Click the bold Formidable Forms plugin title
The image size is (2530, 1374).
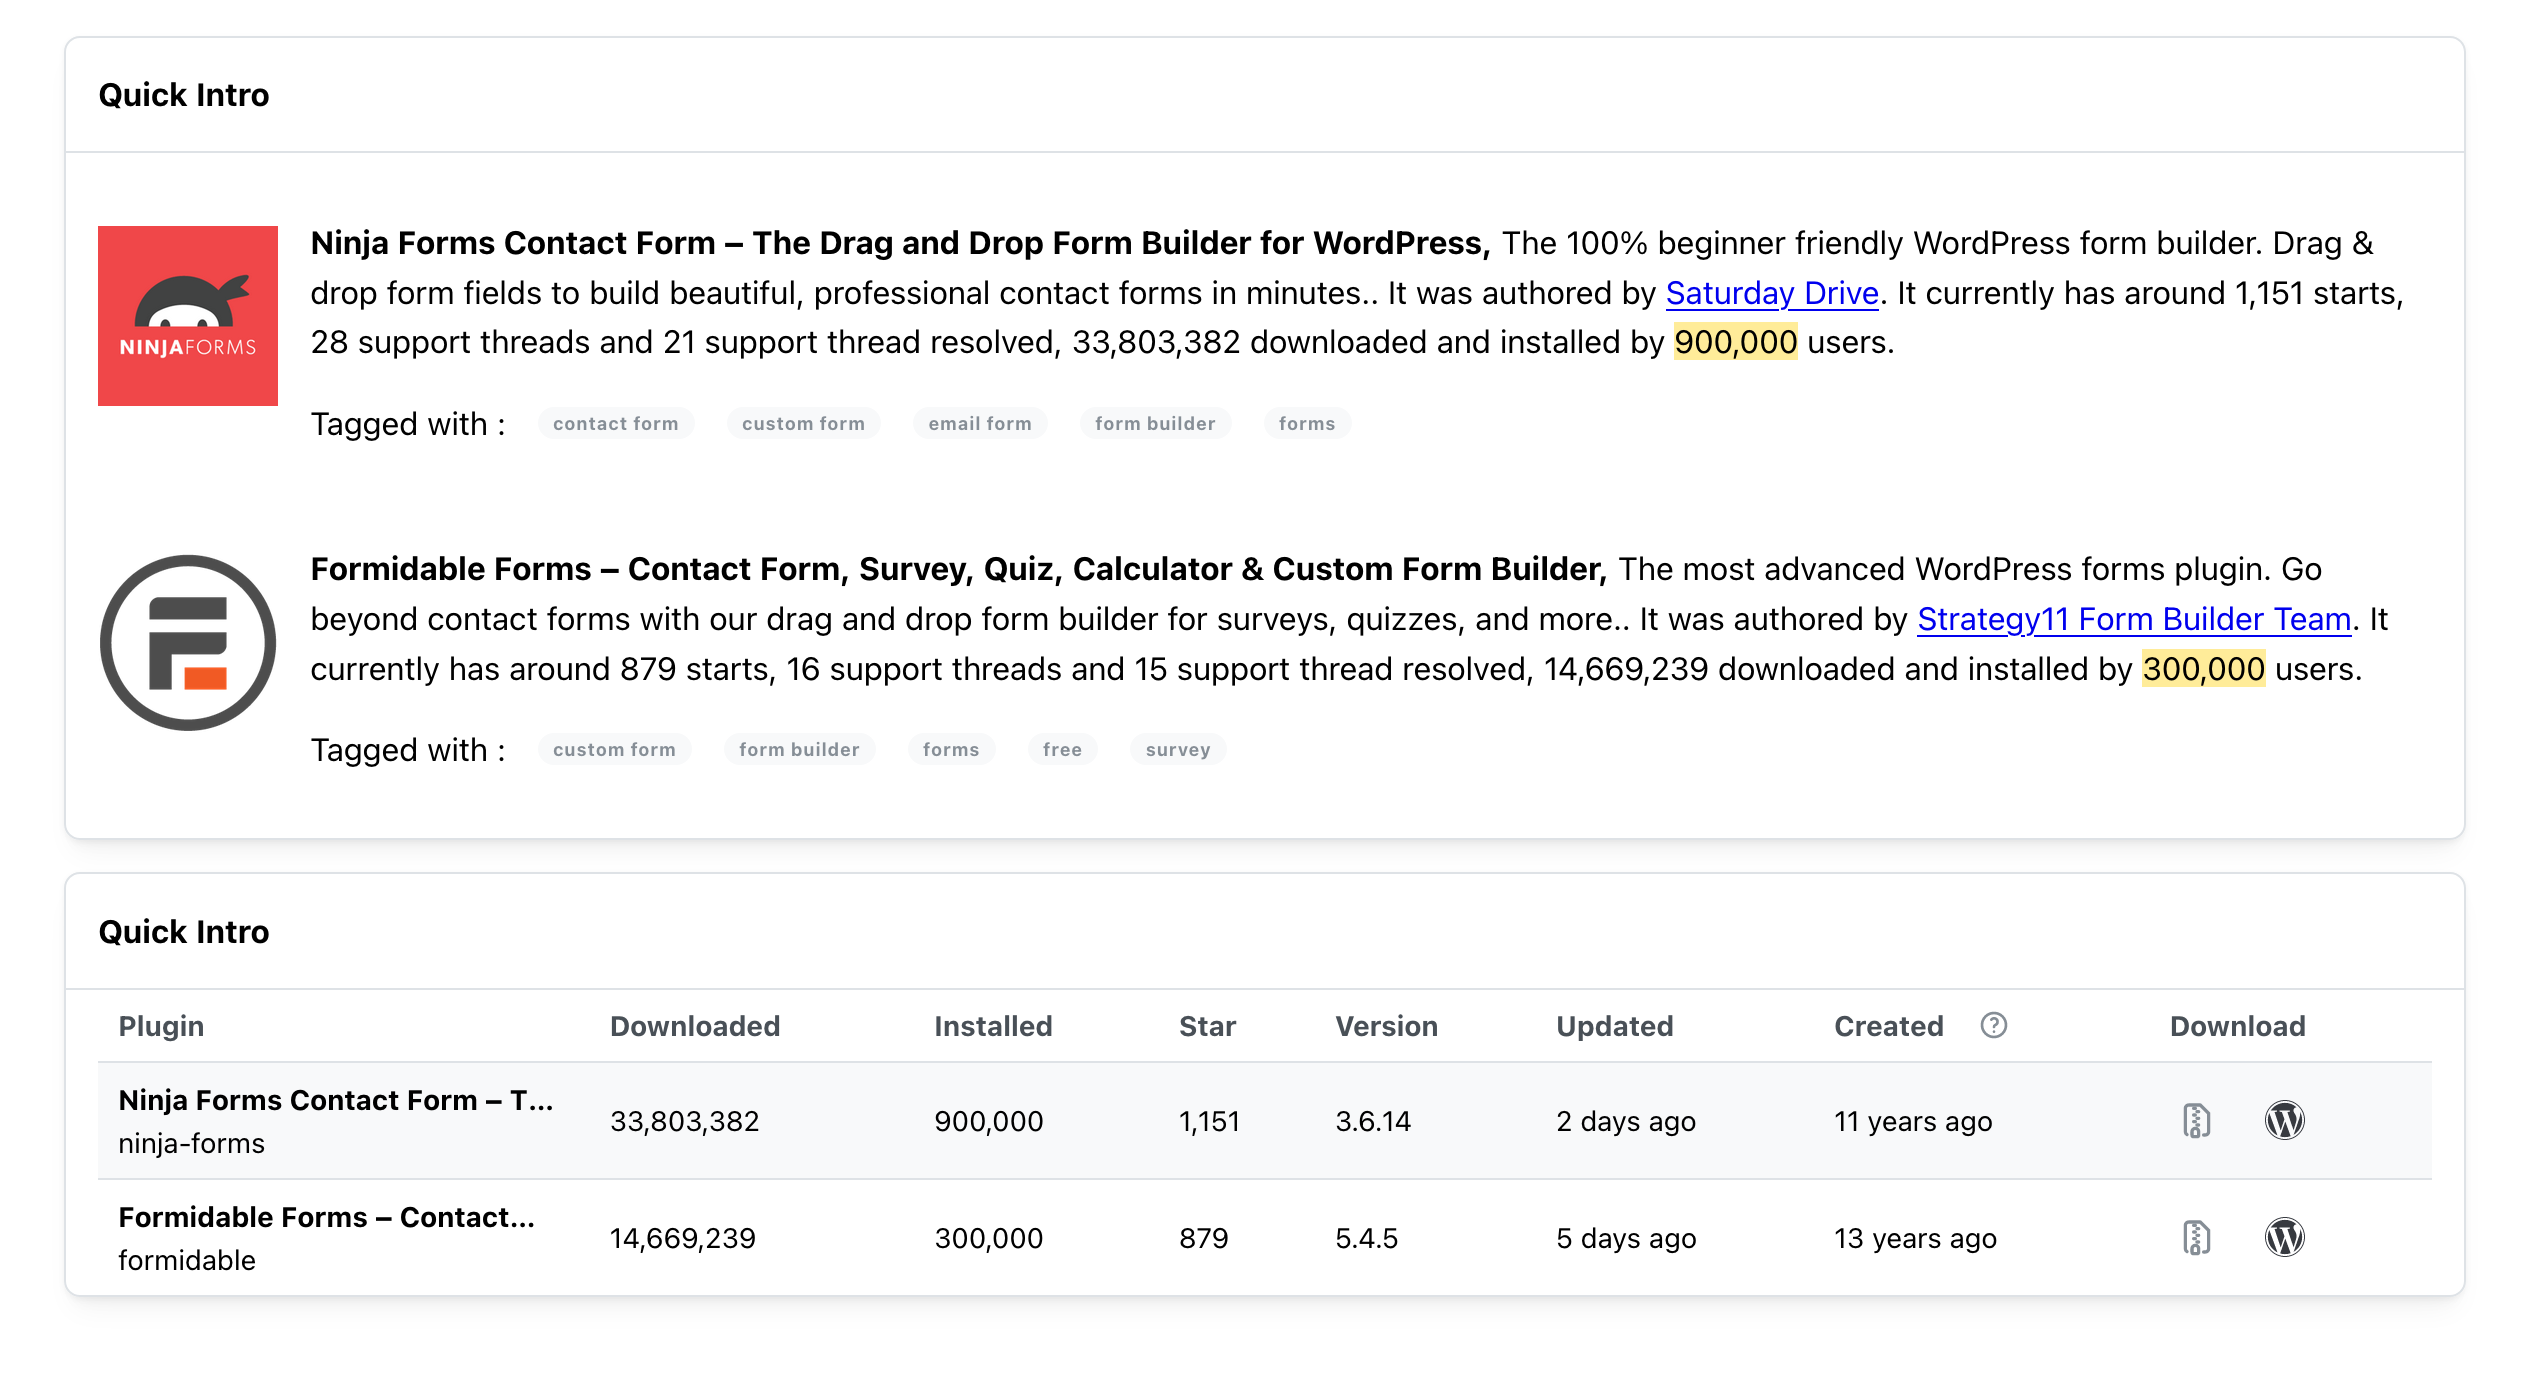click(958, 569)
